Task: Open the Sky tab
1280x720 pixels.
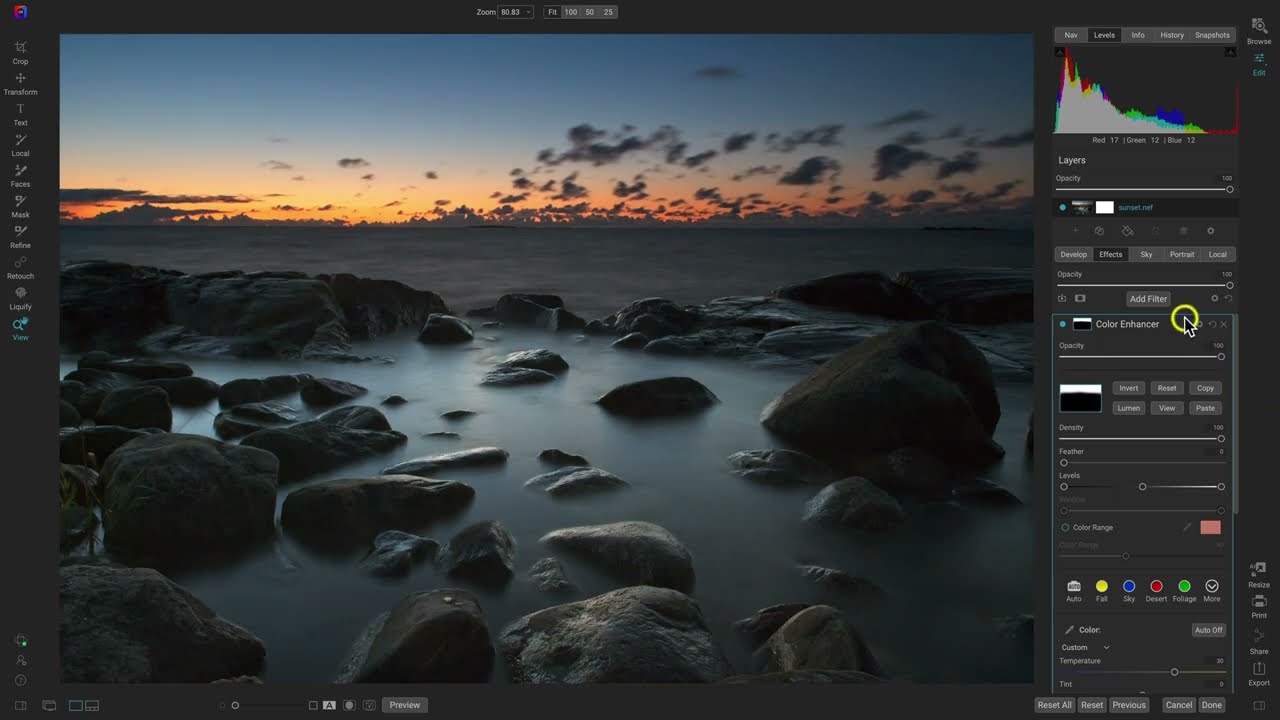Action: pyautogui.click(x=1146, y=254)
